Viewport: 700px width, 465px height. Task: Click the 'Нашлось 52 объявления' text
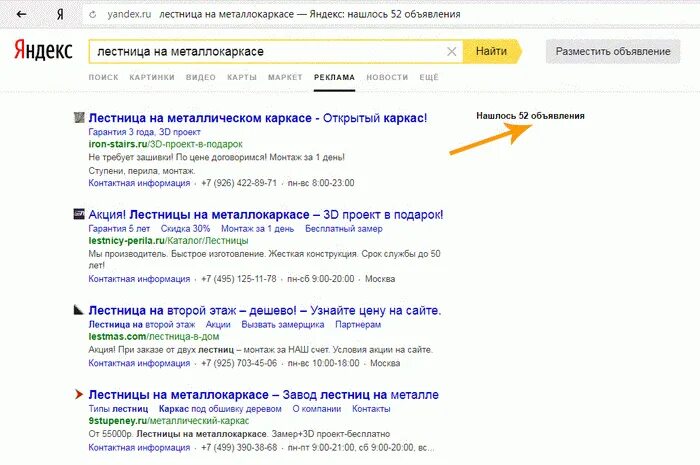coord(530,116)
